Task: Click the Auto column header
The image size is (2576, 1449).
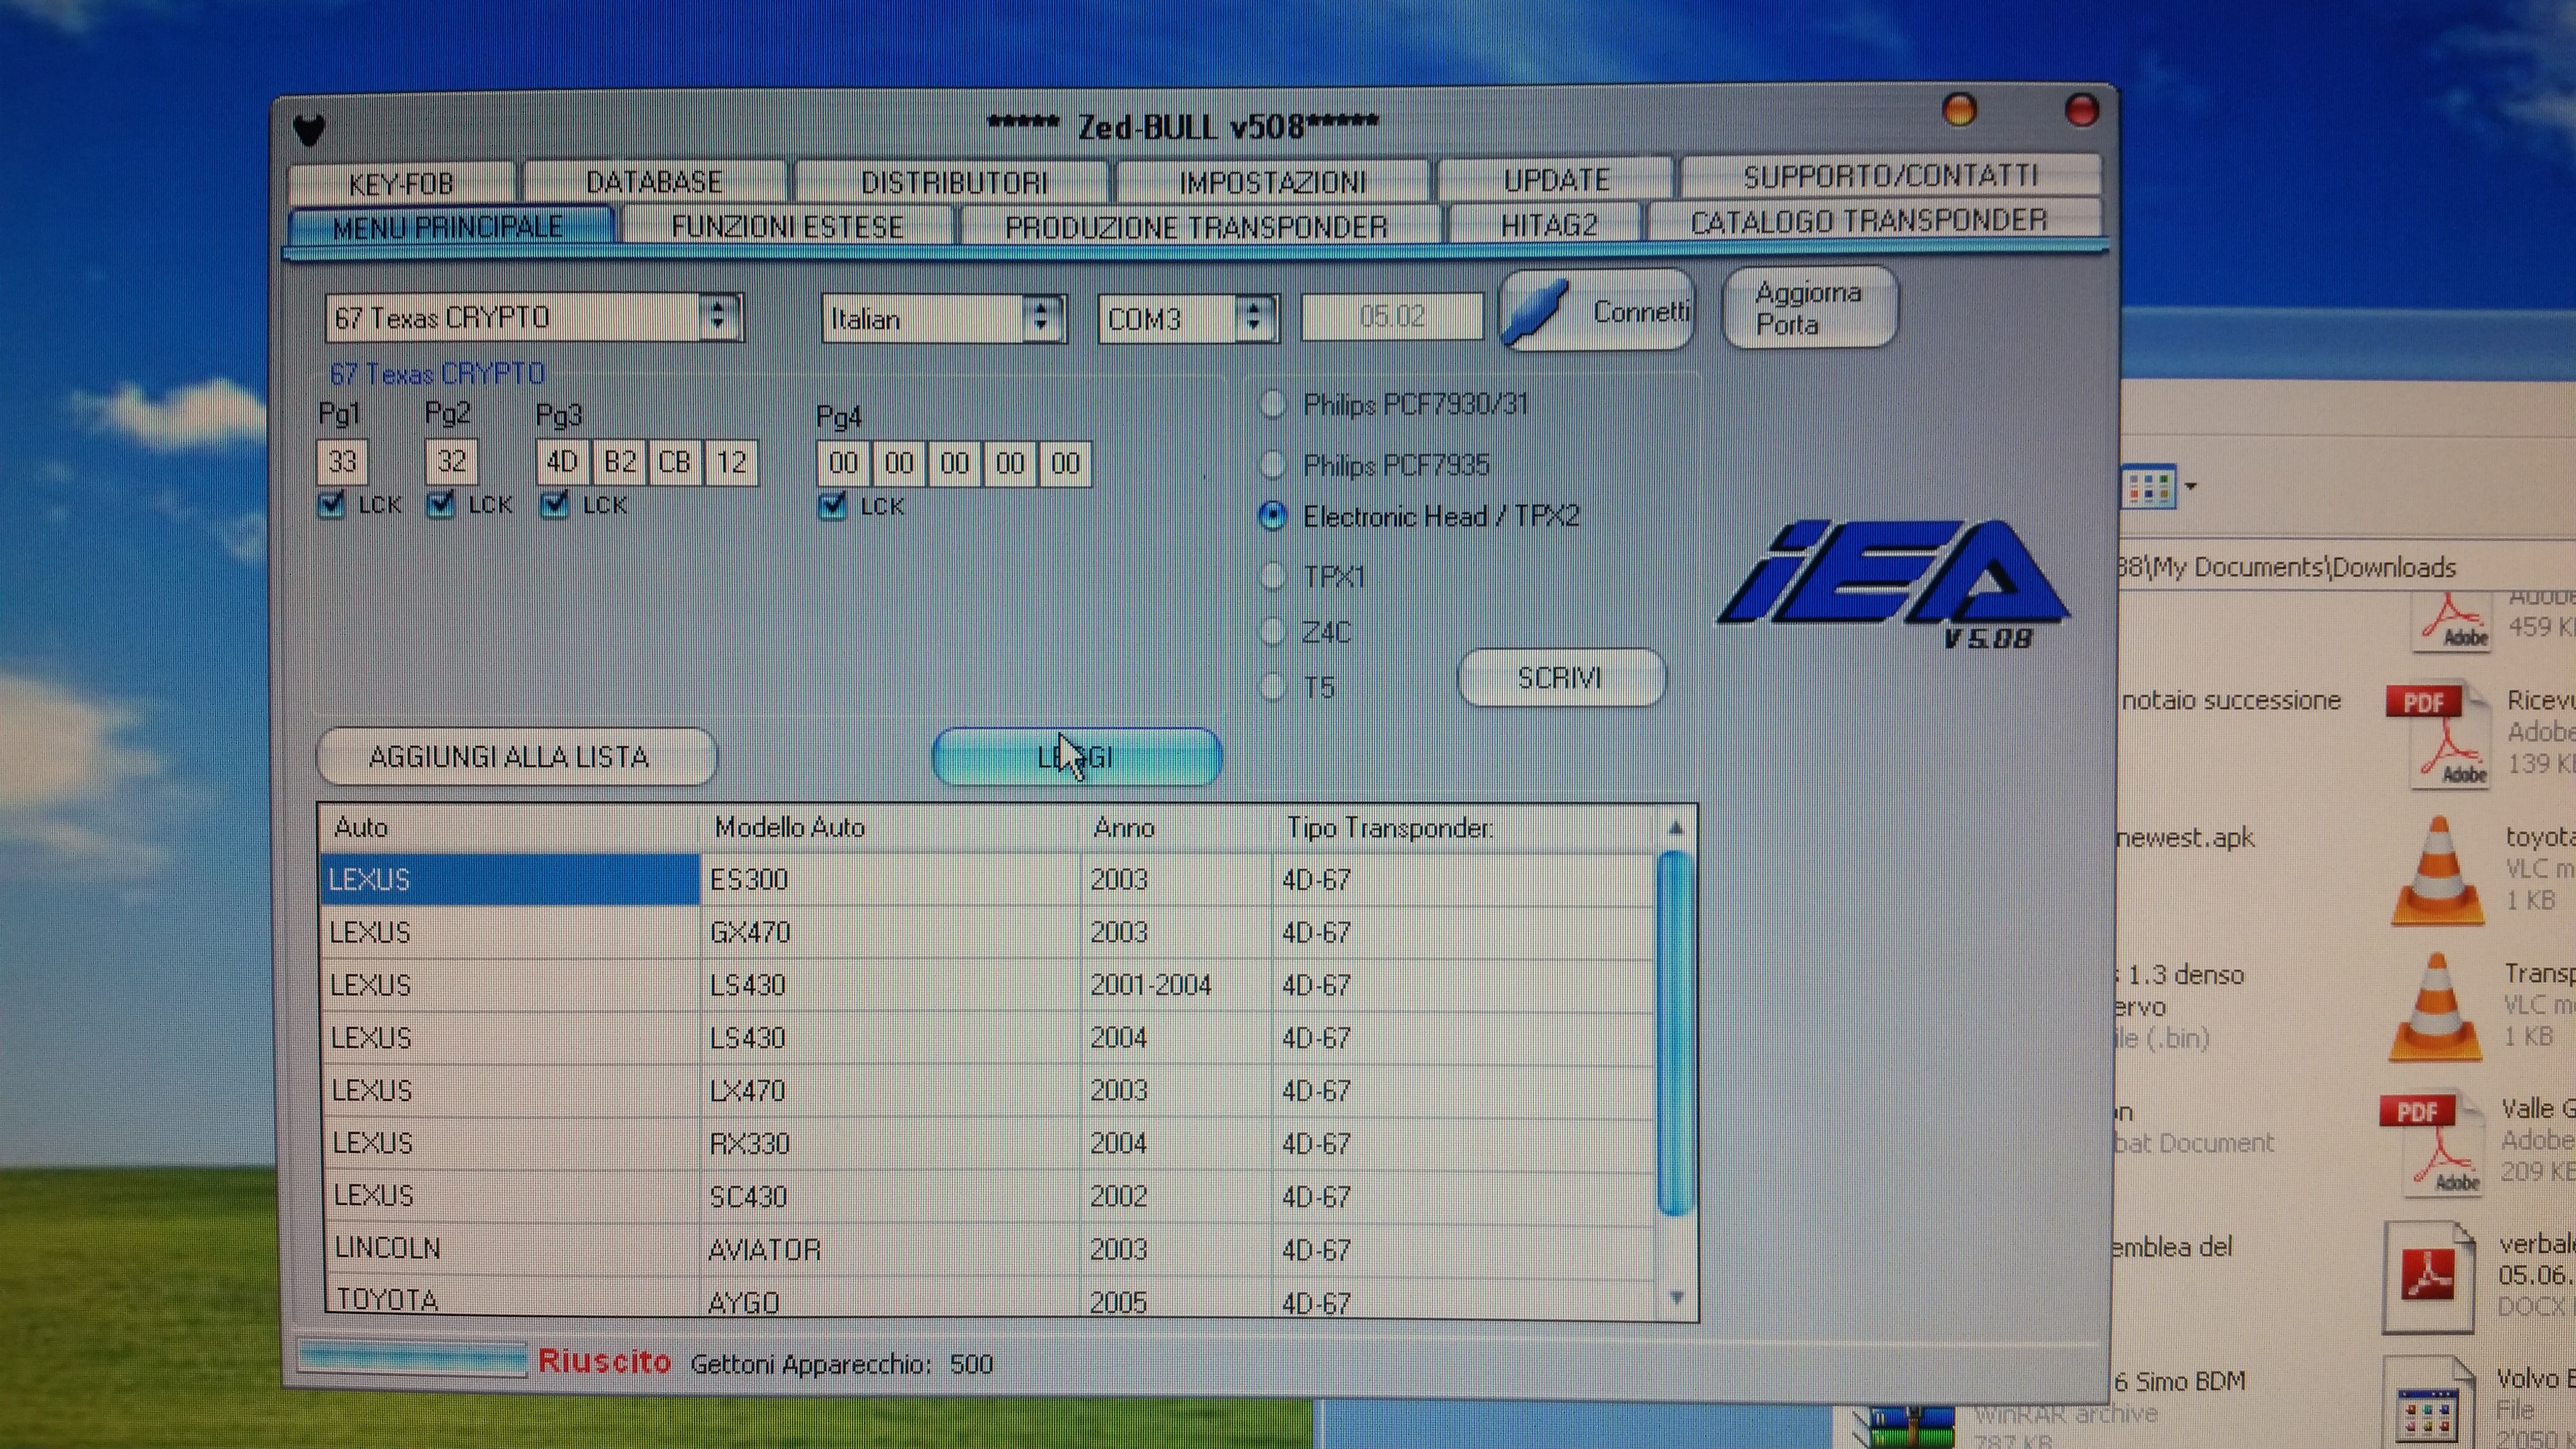Action: 510,827
